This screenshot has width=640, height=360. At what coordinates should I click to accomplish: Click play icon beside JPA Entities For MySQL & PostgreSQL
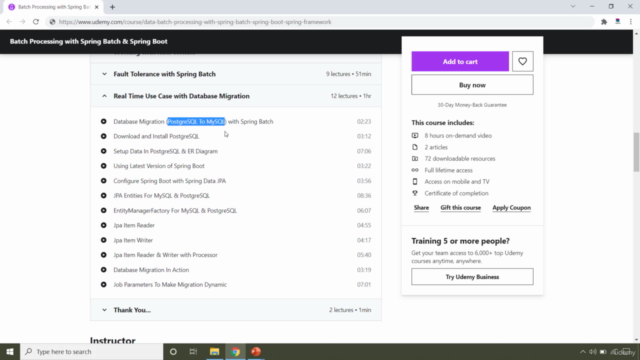point(104,196)
